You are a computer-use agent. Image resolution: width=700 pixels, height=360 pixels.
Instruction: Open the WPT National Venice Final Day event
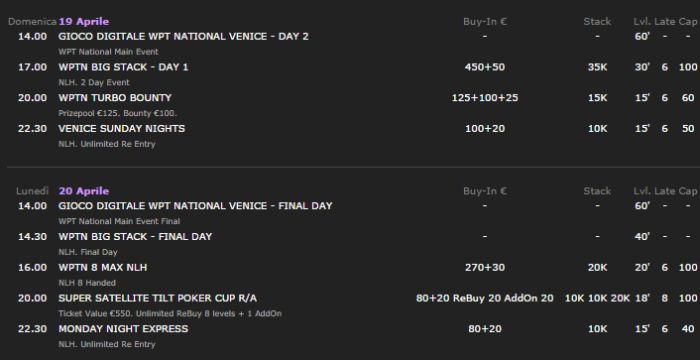(x=195, y=206)
